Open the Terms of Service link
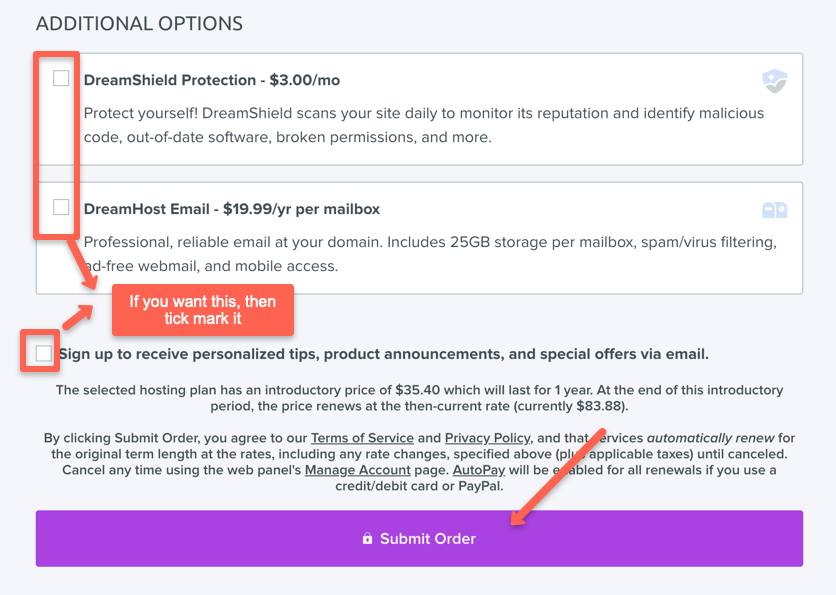 tap(362, 437)
